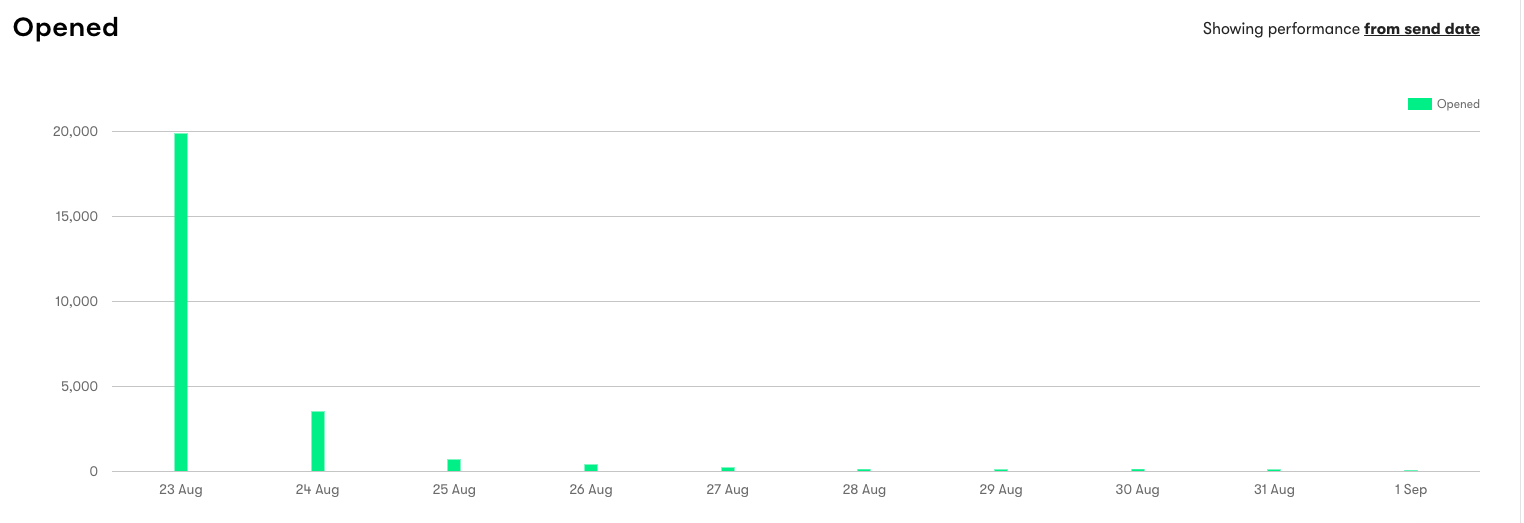Image resolution: width=1524 pixels, height=523 pixels.
Task: Click the 5,000 y-axis label
Action: (80, 387)
